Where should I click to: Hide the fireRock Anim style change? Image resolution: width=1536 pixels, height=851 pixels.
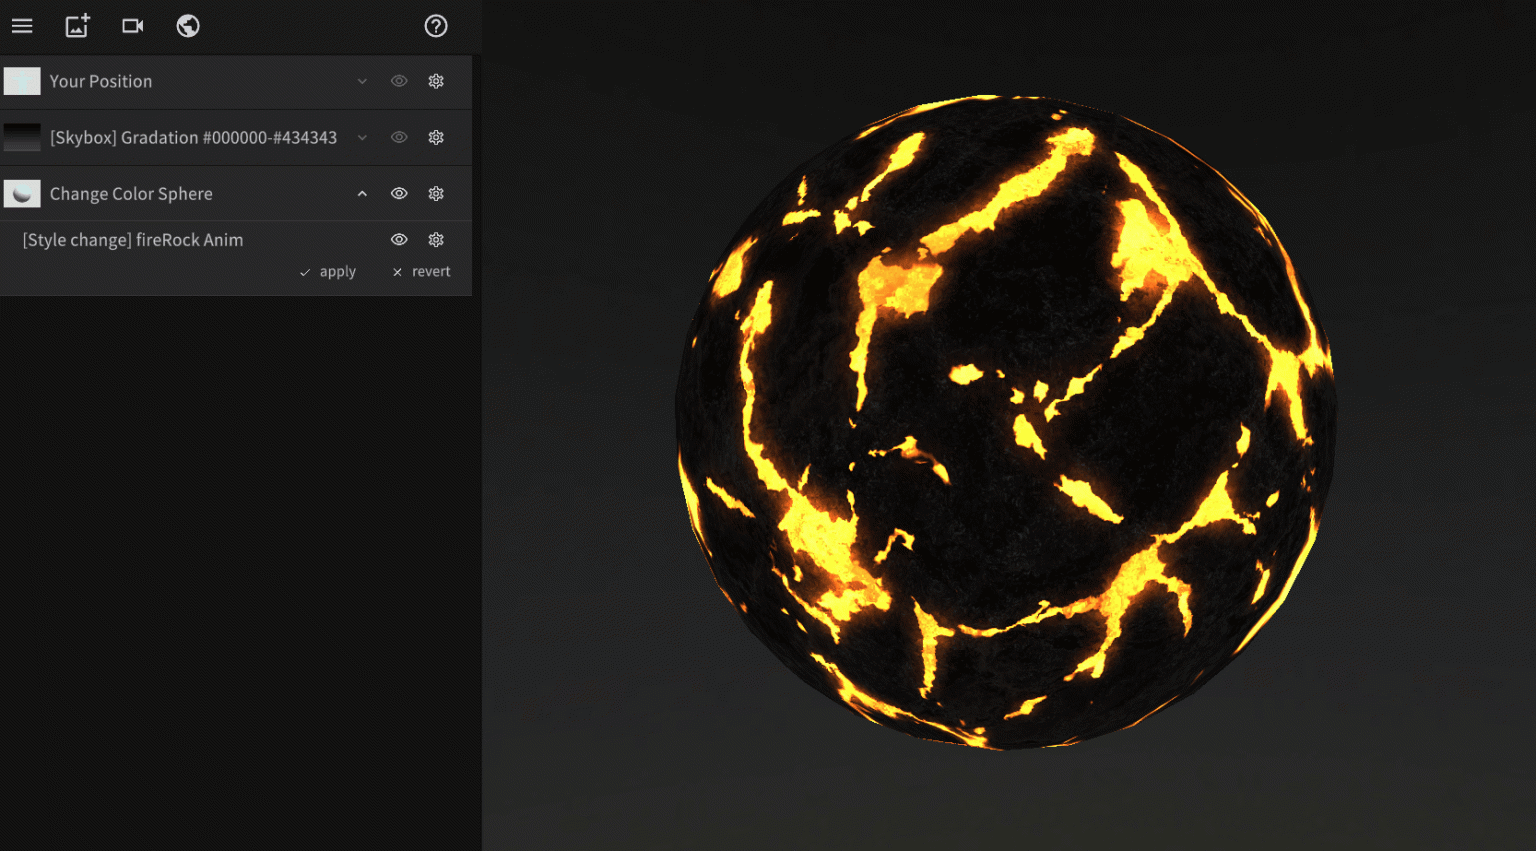tap(399, 240)
